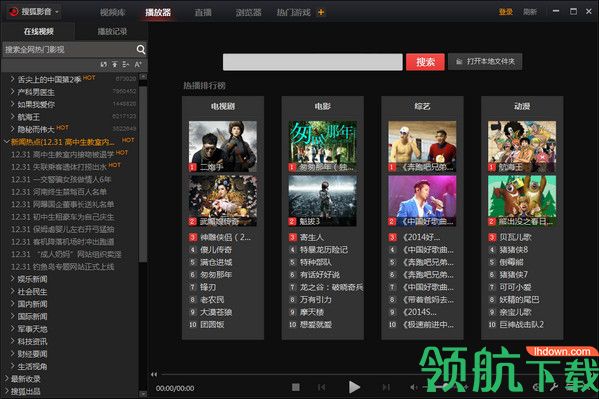This screenshot has height=399, width=599.
Task: Open the 武媚娘传奇 thumbnail
Action: coord(223,201)
